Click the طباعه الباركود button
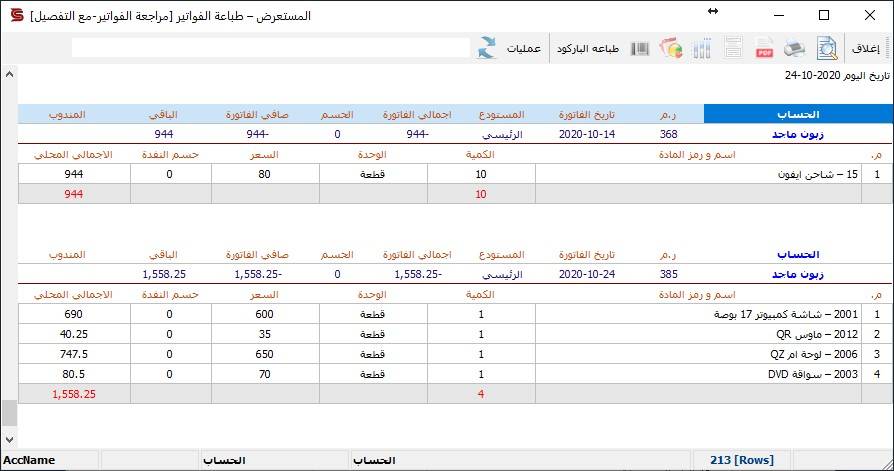 coord(588,48)
